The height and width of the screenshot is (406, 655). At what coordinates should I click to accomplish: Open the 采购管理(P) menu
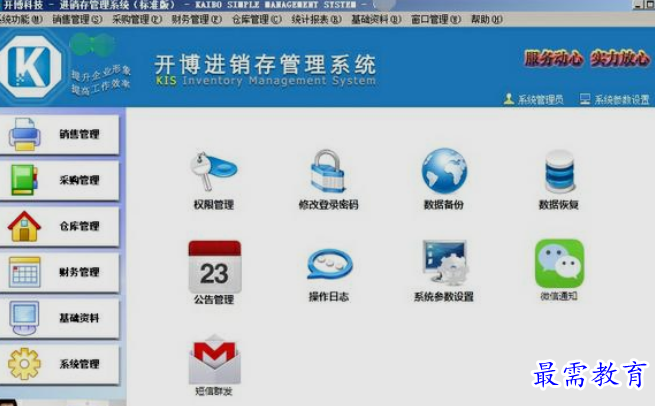pyautogui.click(x=137, y=19)
